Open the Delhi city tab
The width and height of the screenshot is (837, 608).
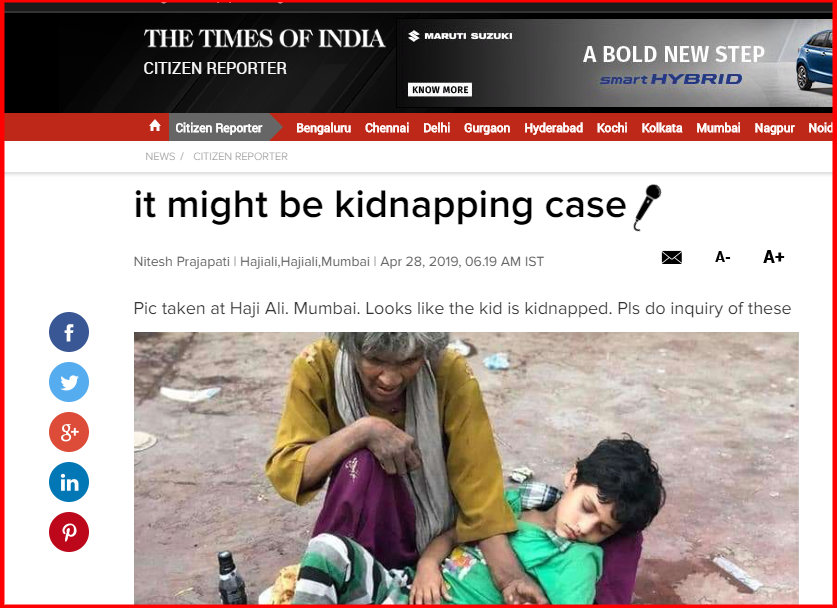click(x=437, y=128)
